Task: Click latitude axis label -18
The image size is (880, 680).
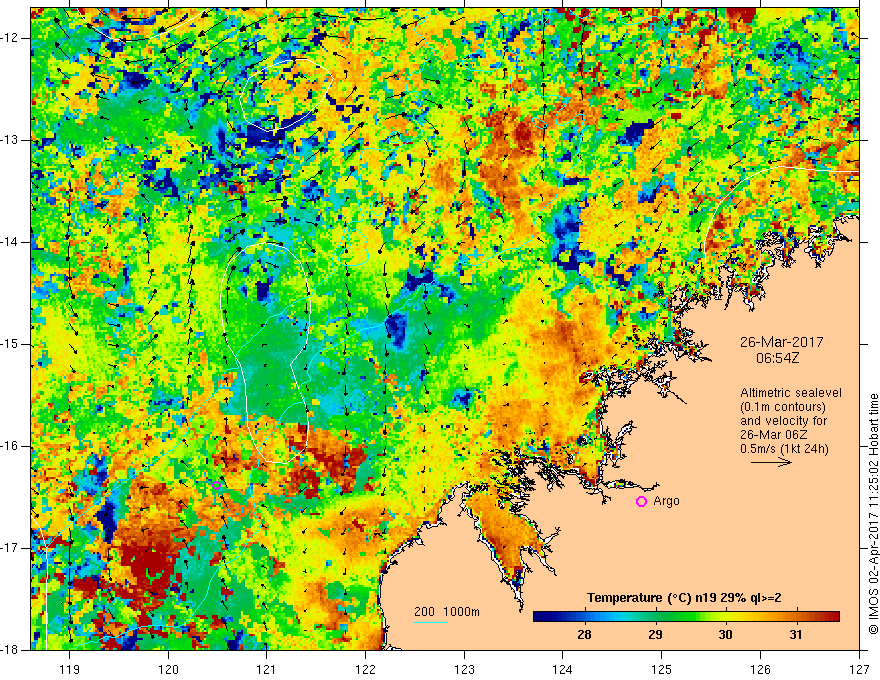Action: pyautogui.click(x=11, y=650)
